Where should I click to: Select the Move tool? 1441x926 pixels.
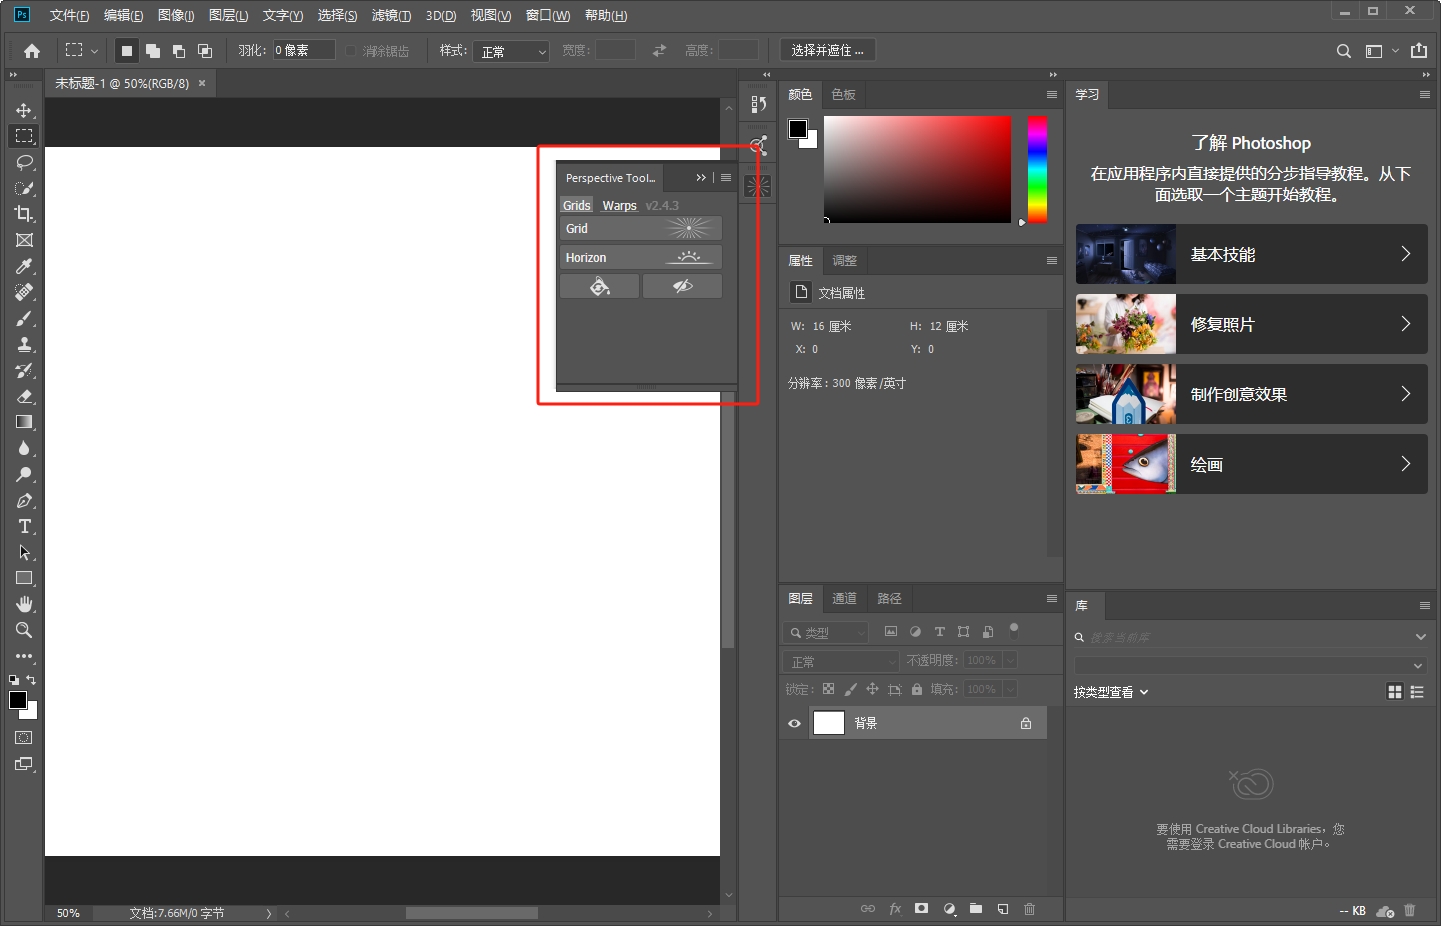point(24,110)
